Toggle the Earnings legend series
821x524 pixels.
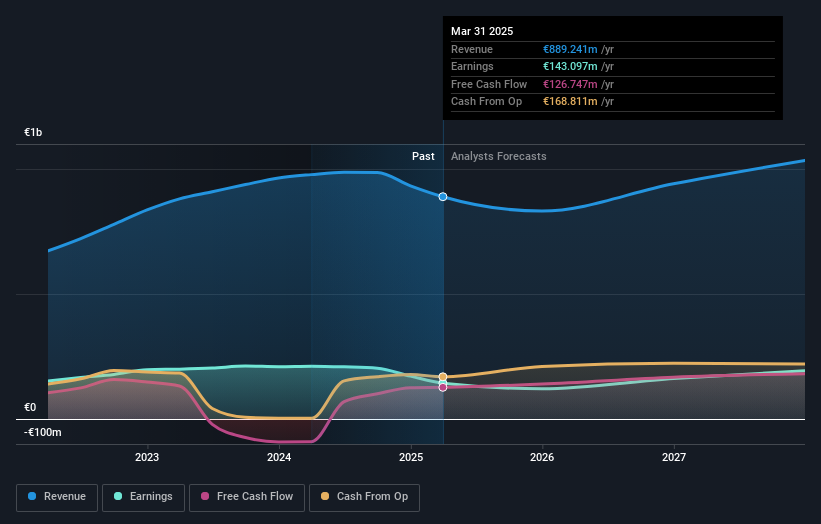[143, 497]
